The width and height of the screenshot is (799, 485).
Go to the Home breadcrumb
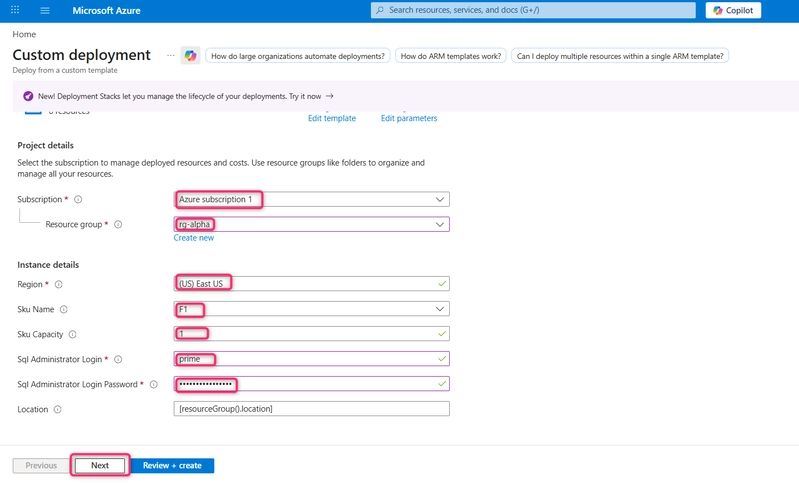point(24,34)
